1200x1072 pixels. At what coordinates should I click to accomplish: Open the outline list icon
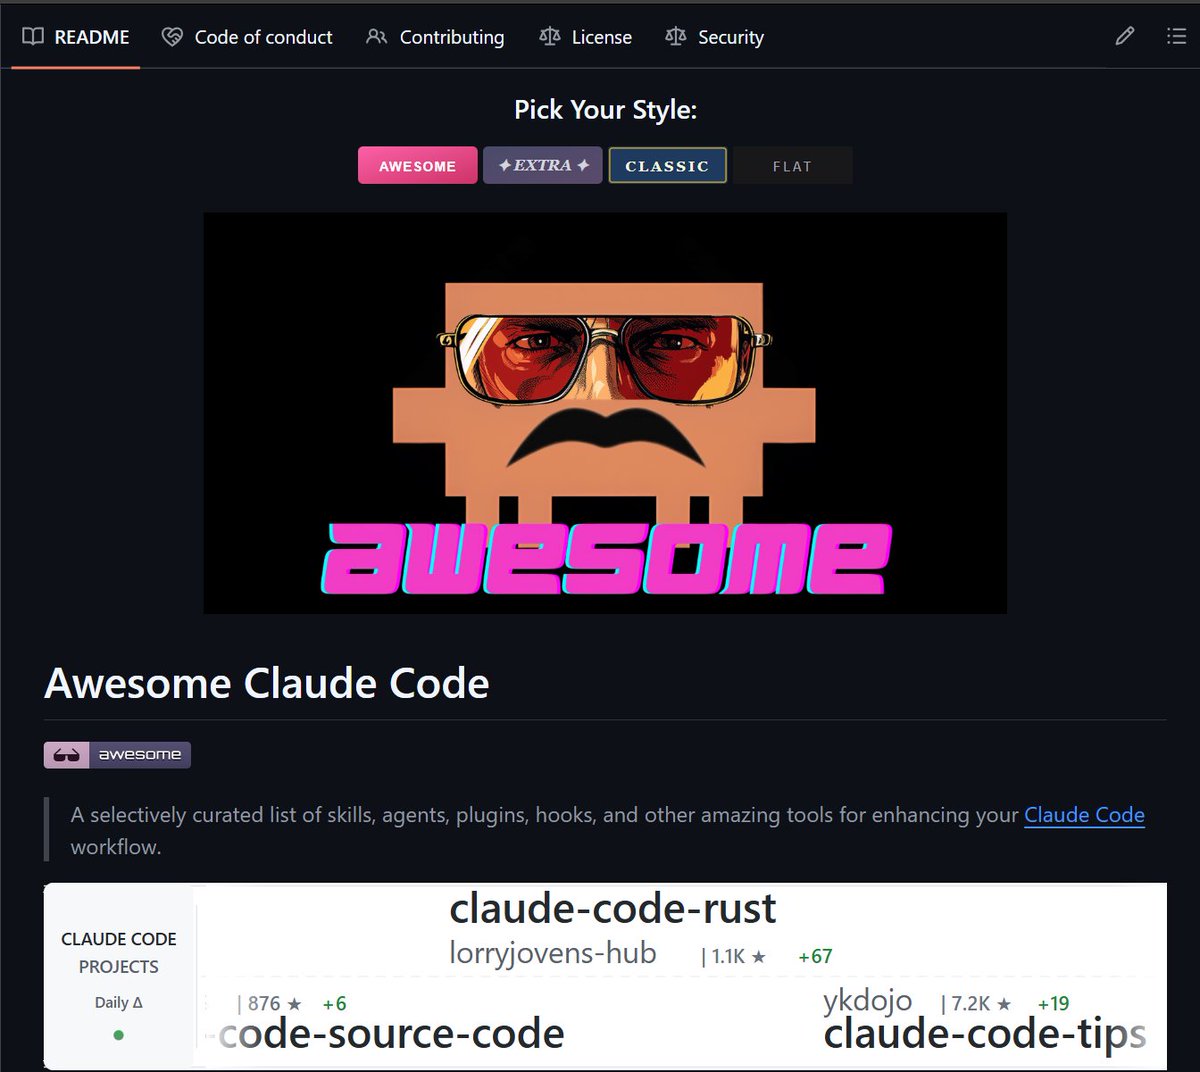click(x=1176, y=37)
